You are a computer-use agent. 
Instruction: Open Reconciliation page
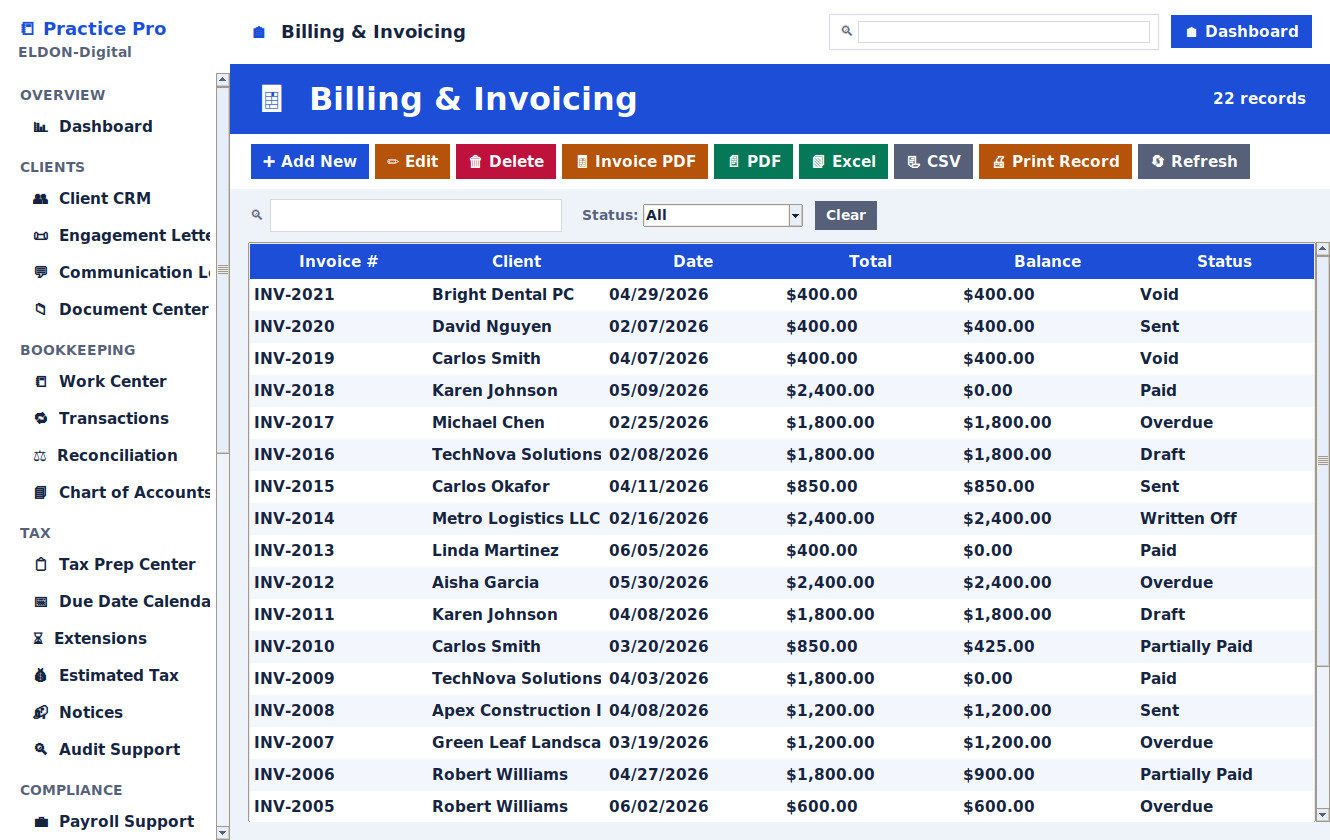[x=115, y=456]
